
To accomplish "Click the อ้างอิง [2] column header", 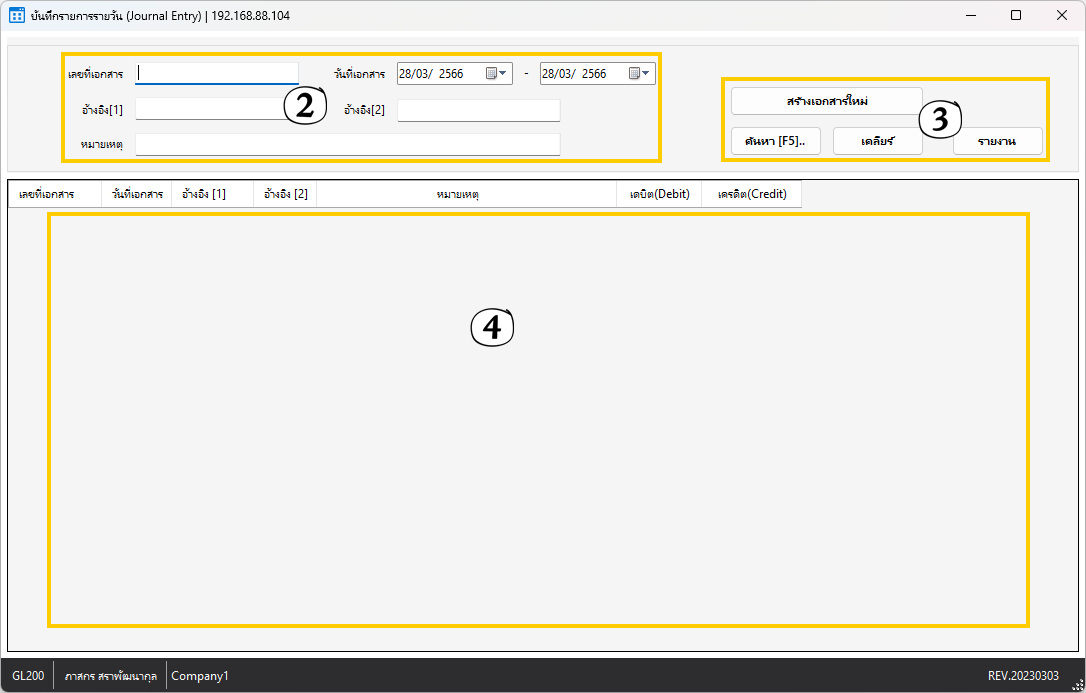I will (285, 194).
